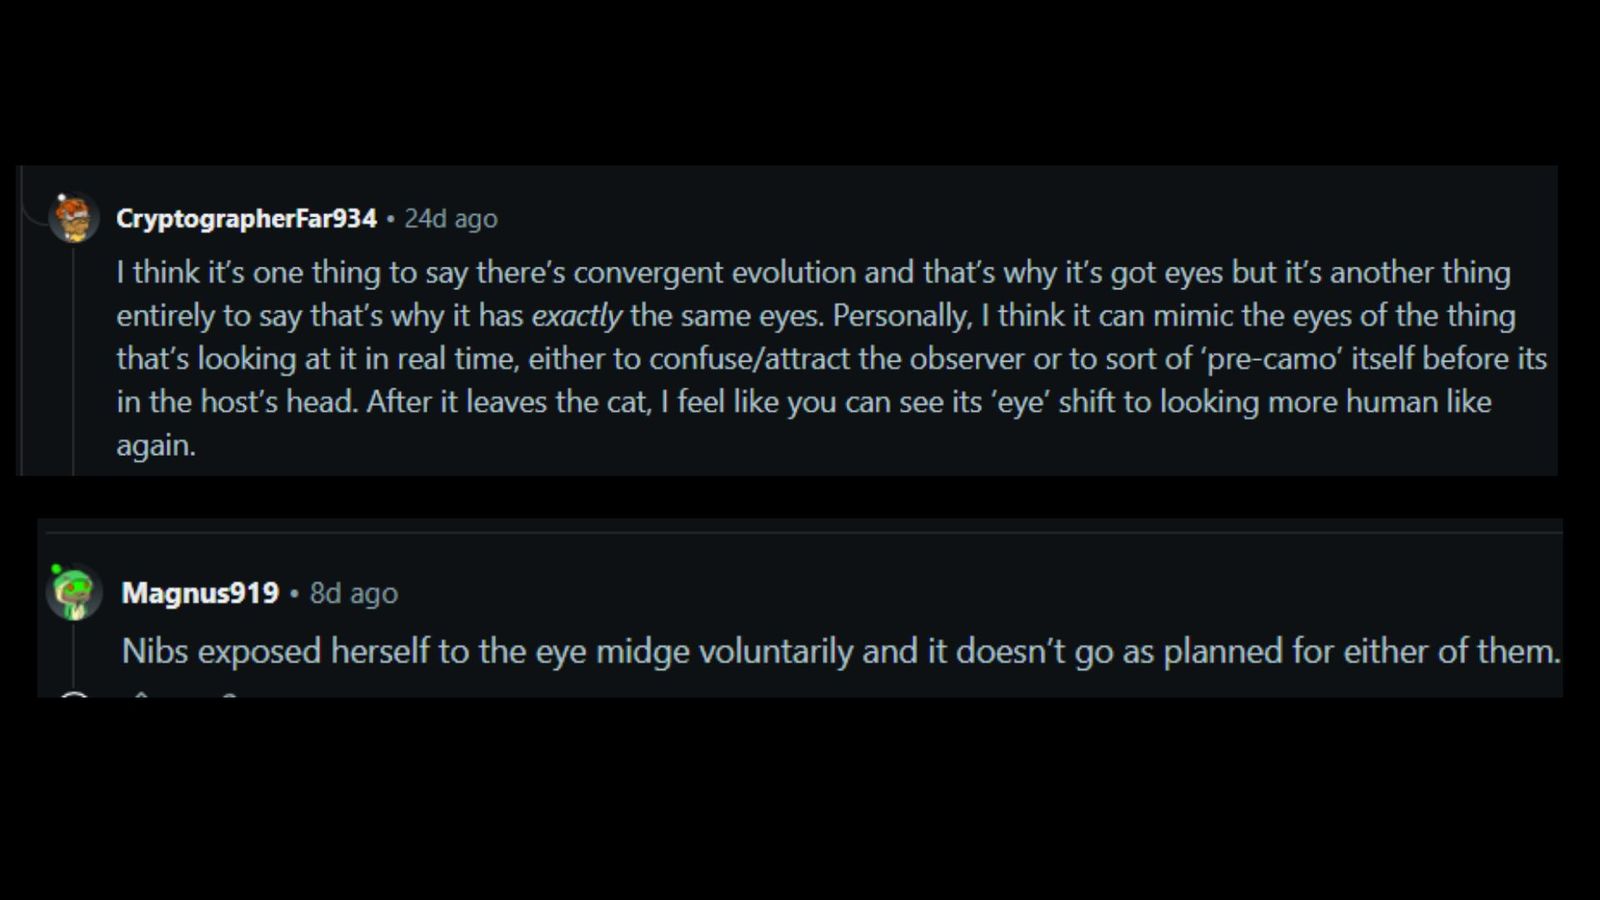Click the green online dot on Magnus919's avatar
Viewport: 1600px width, 900px height.
56,569
